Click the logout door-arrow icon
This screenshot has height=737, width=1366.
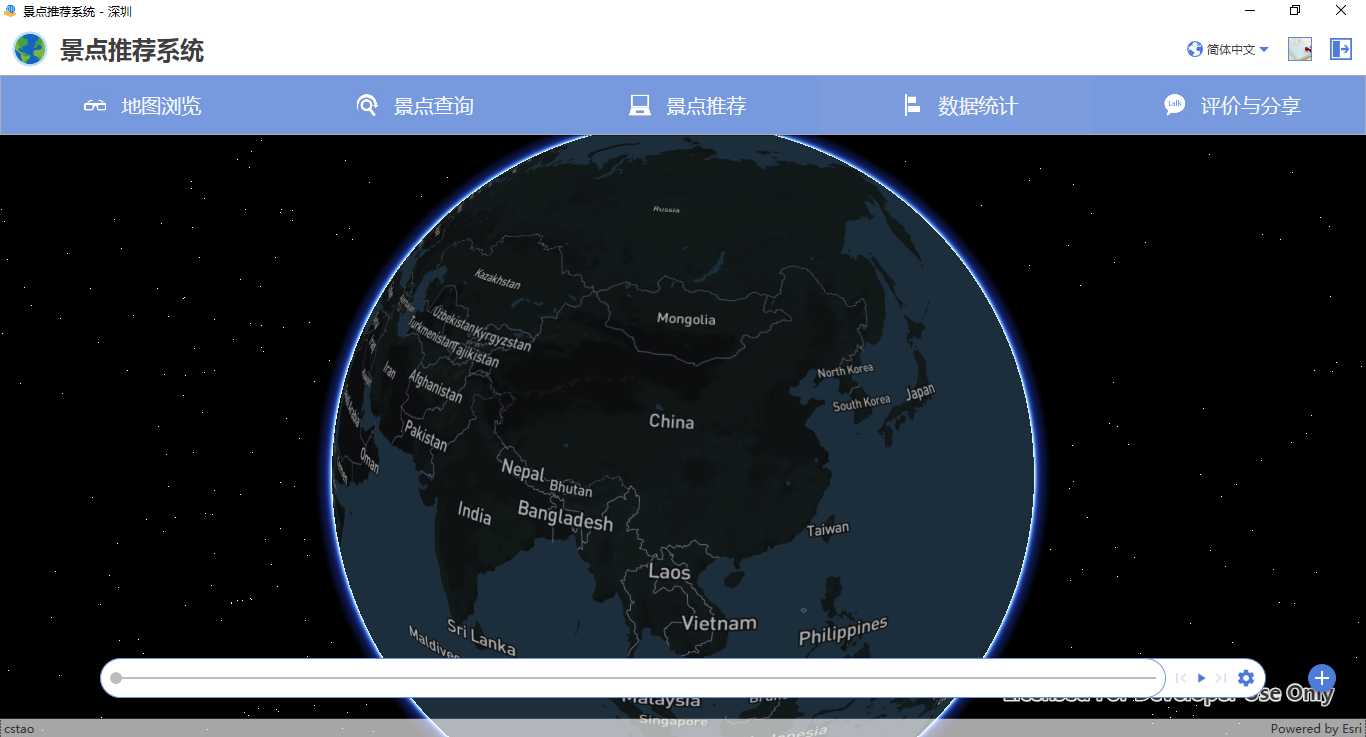point(1341,49)
